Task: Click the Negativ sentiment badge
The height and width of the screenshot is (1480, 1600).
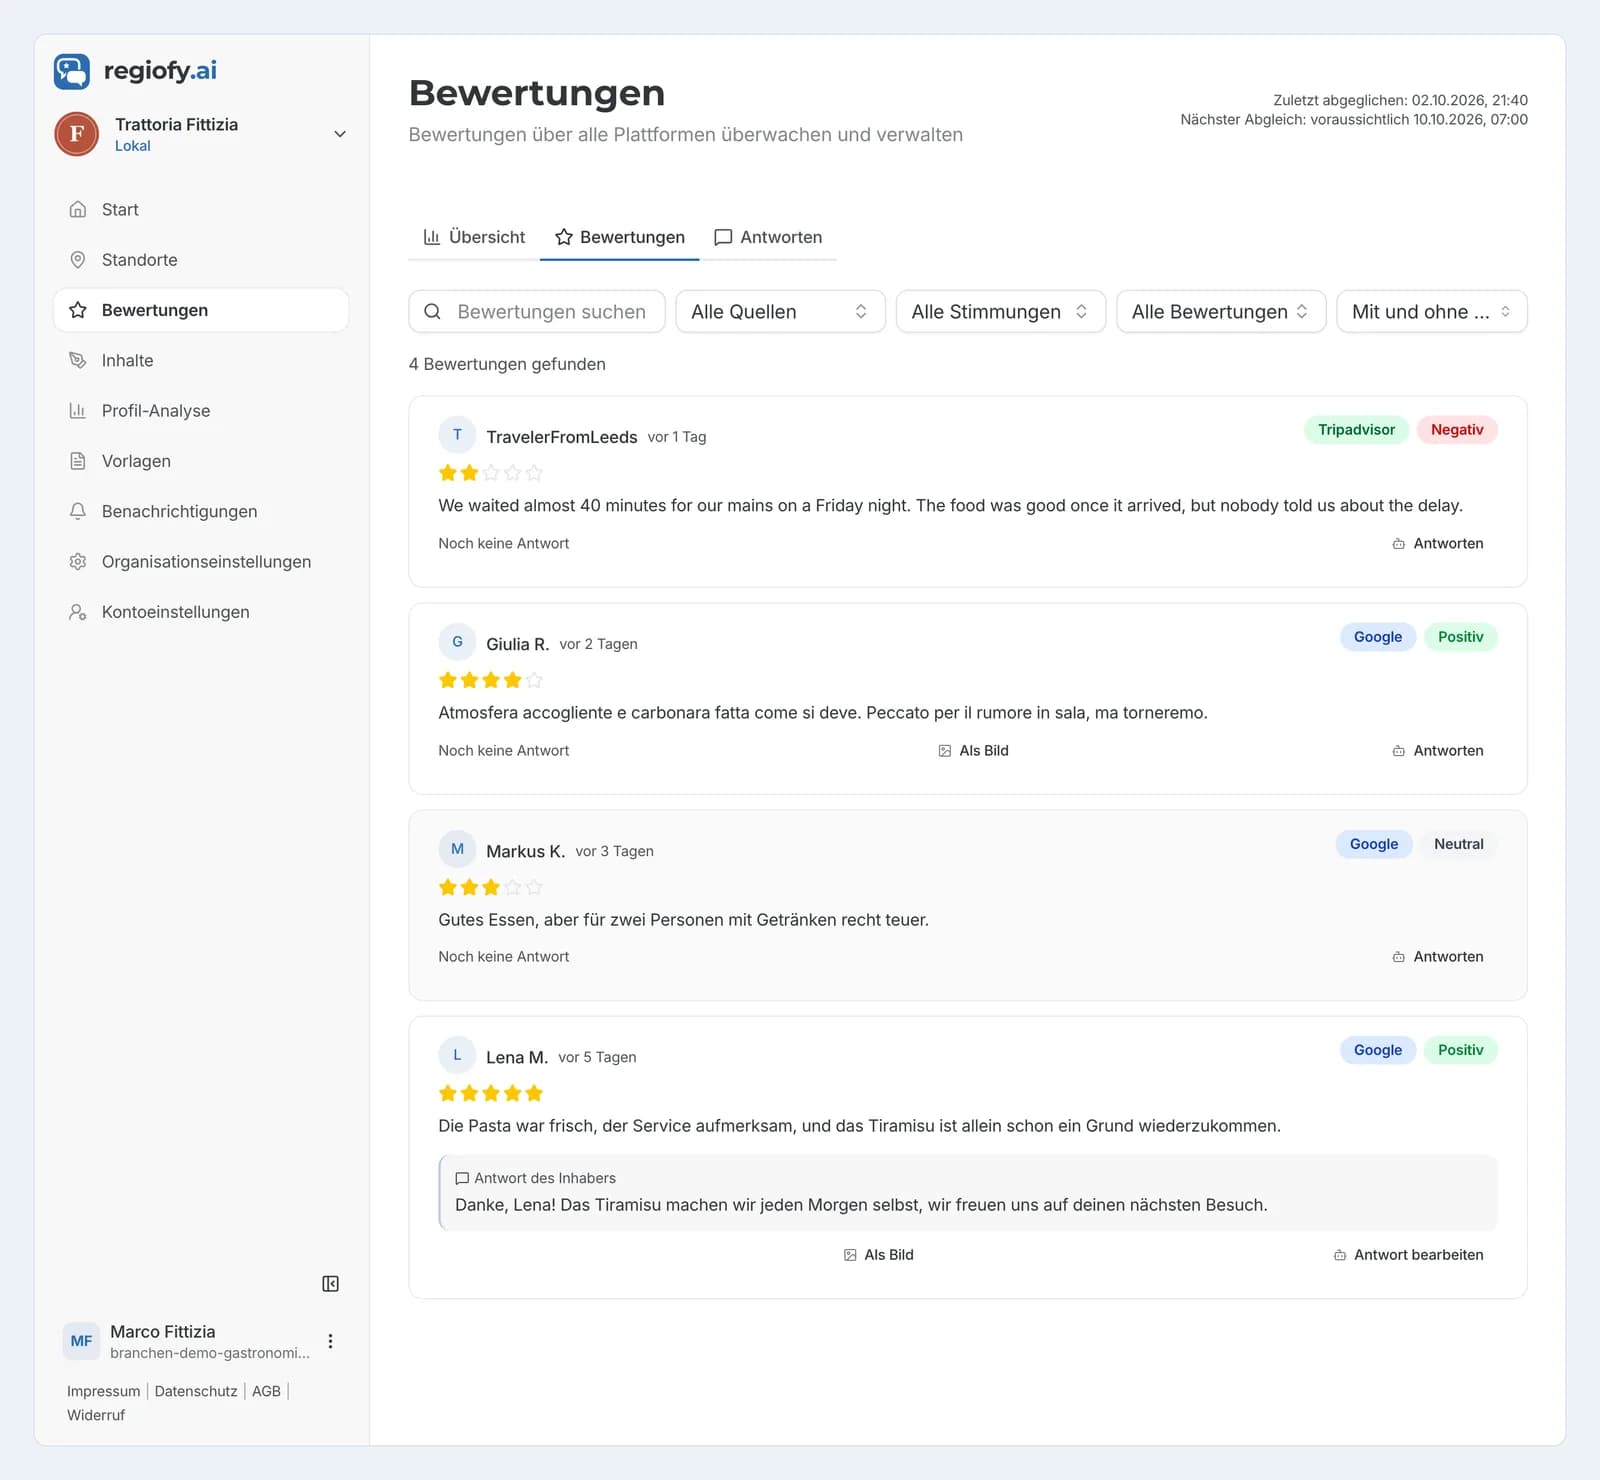Action: pyautogui.click(x=1457, y=430)
